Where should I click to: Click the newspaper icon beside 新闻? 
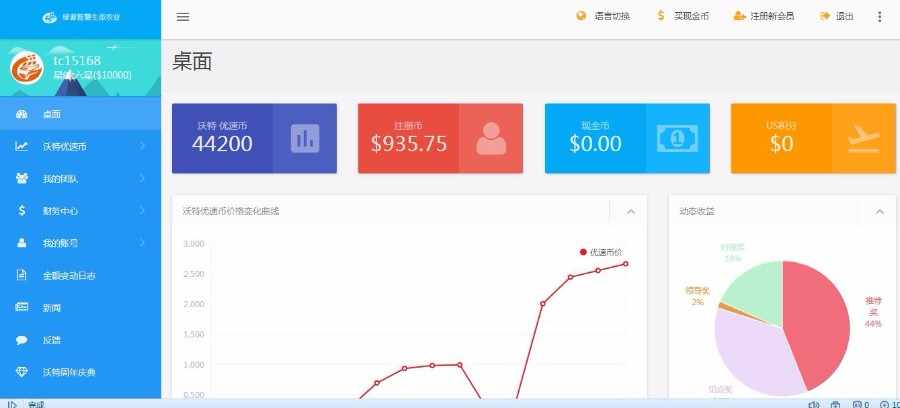click(x=22, y=307)
